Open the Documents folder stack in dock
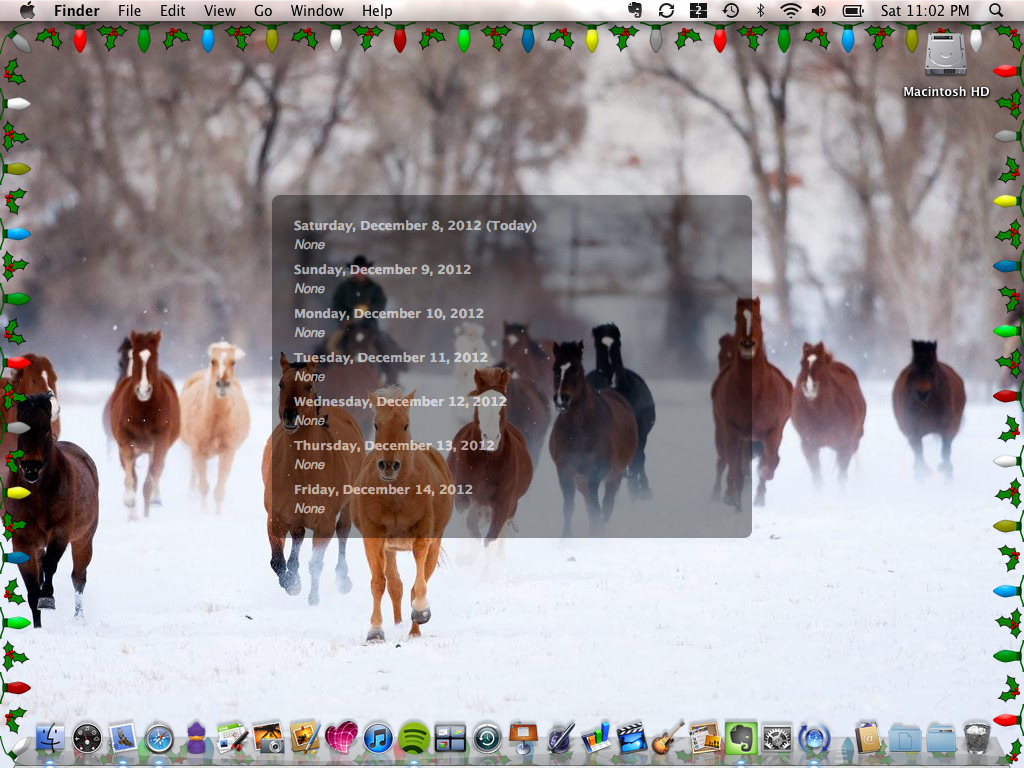 click(904, 739)
